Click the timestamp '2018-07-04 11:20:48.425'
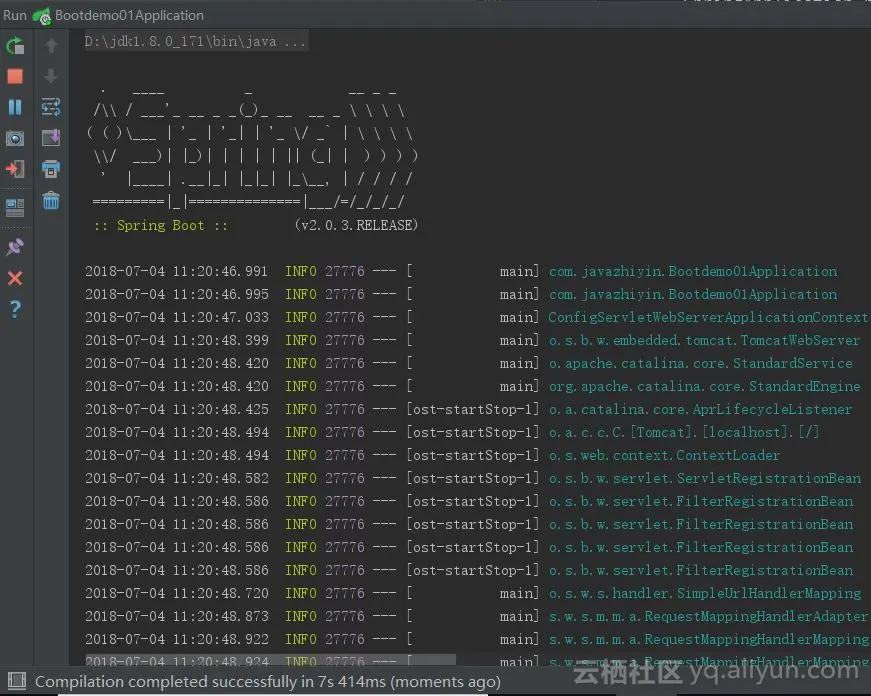 (x=177, y=409)
